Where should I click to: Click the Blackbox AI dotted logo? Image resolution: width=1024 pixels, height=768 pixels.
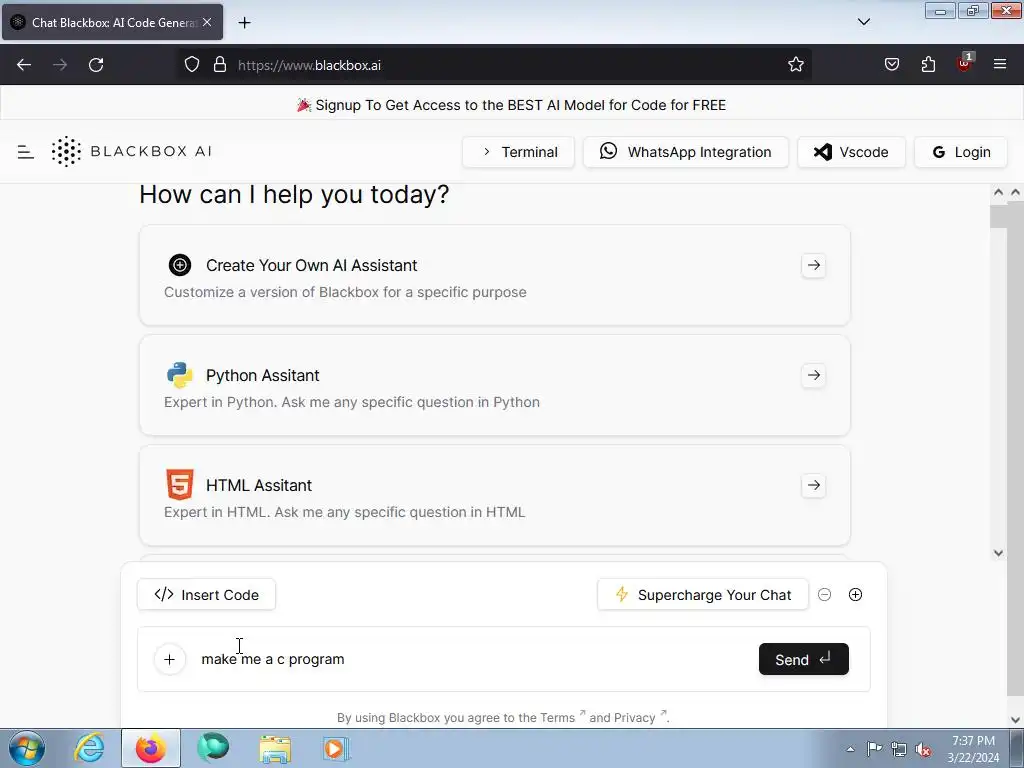66,152
